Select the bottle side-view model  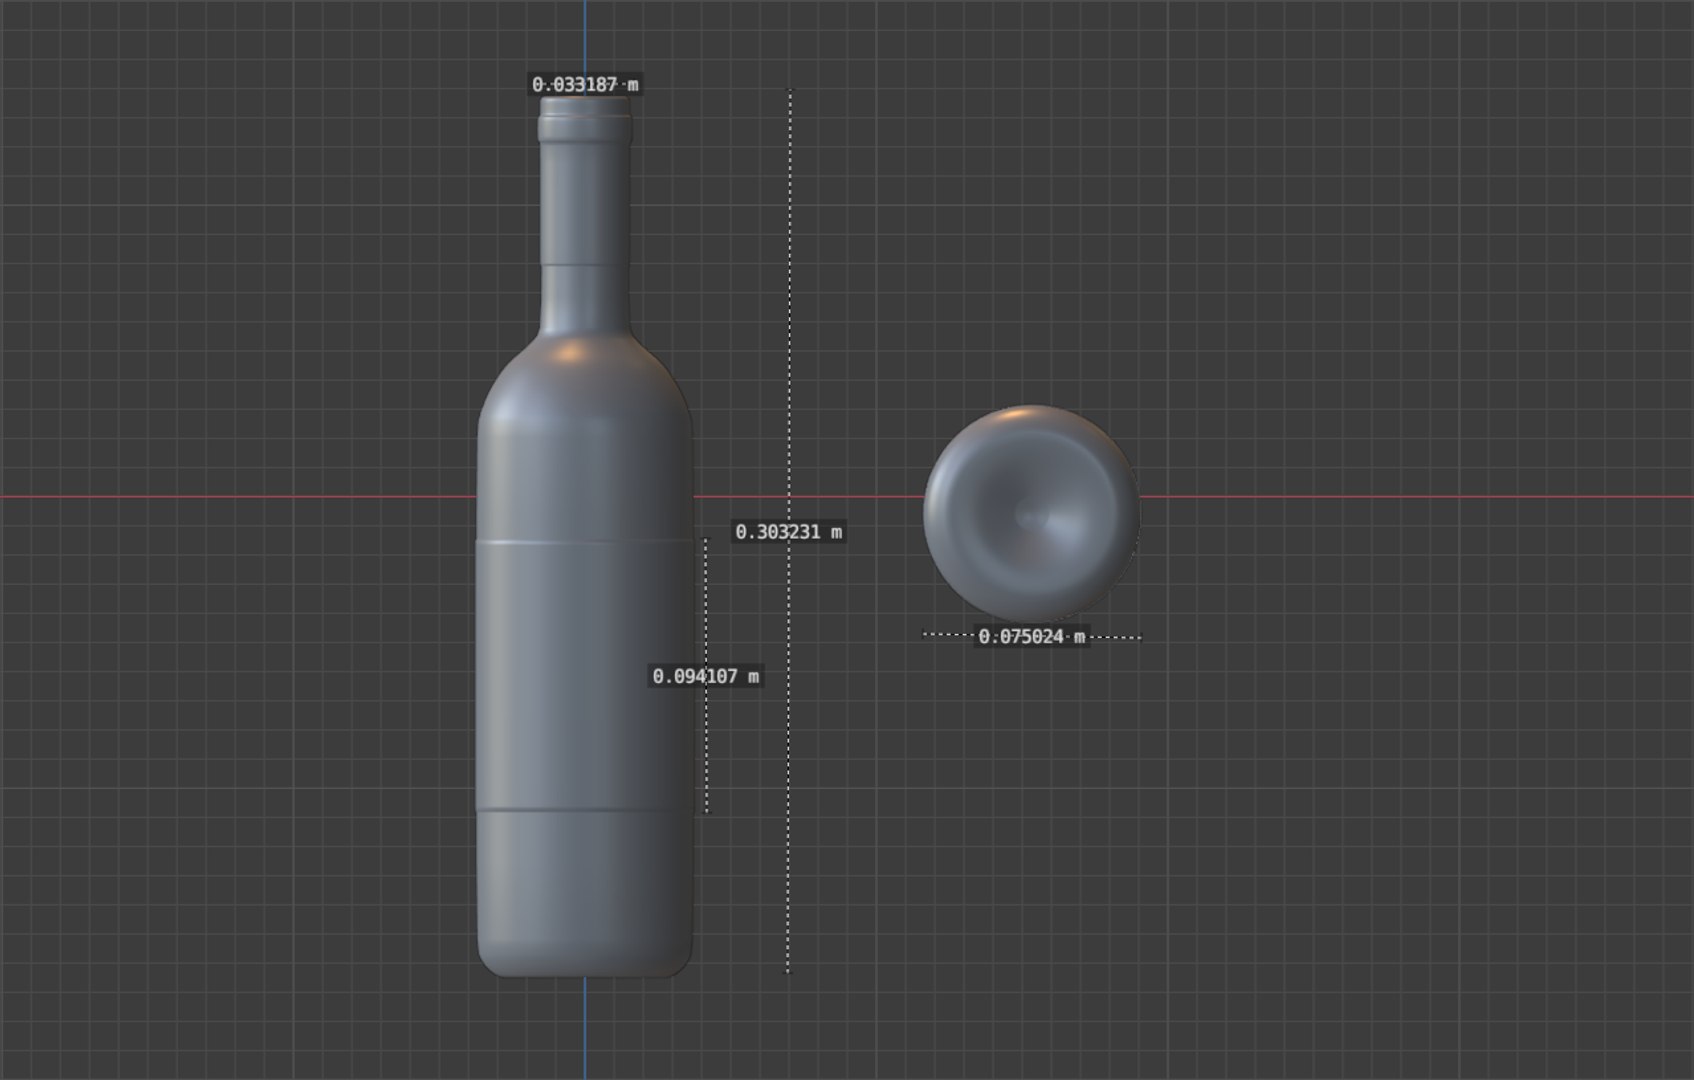coord(585,536)
